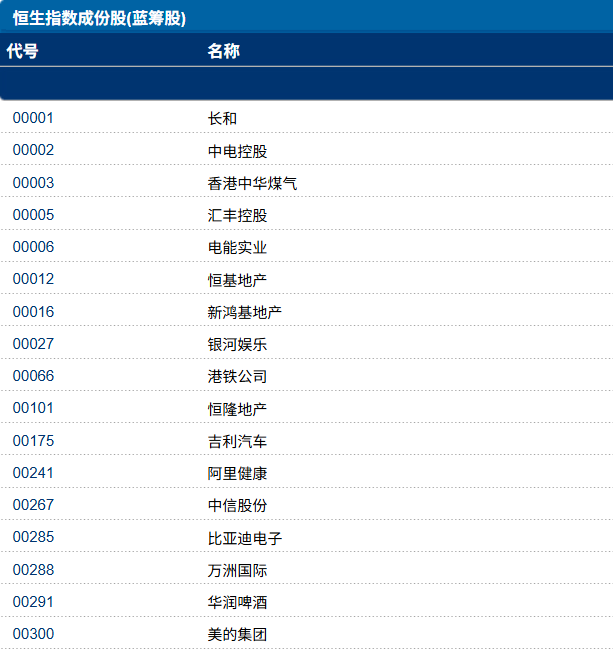Click the 00006 code link
This screenshot has height=654, width=613.
point(33,247)
